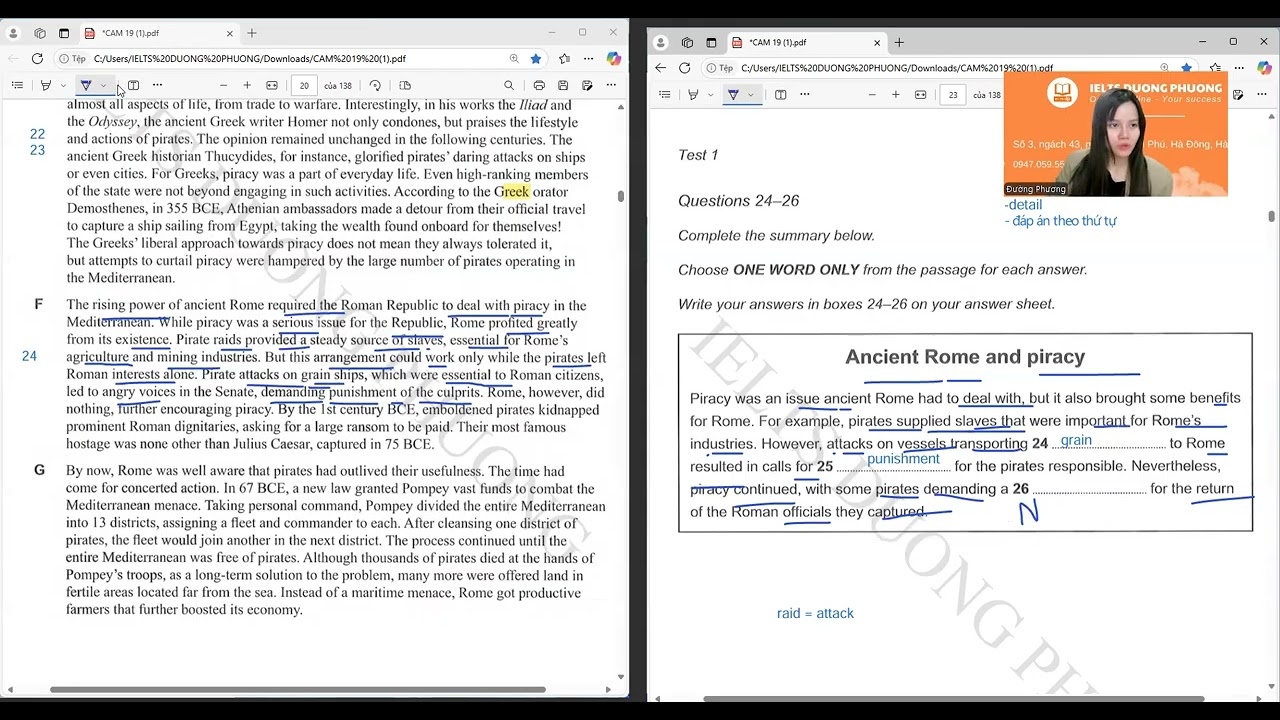
Task: Click magnifier zoom icon in left address bar
Action: (514, 59)
